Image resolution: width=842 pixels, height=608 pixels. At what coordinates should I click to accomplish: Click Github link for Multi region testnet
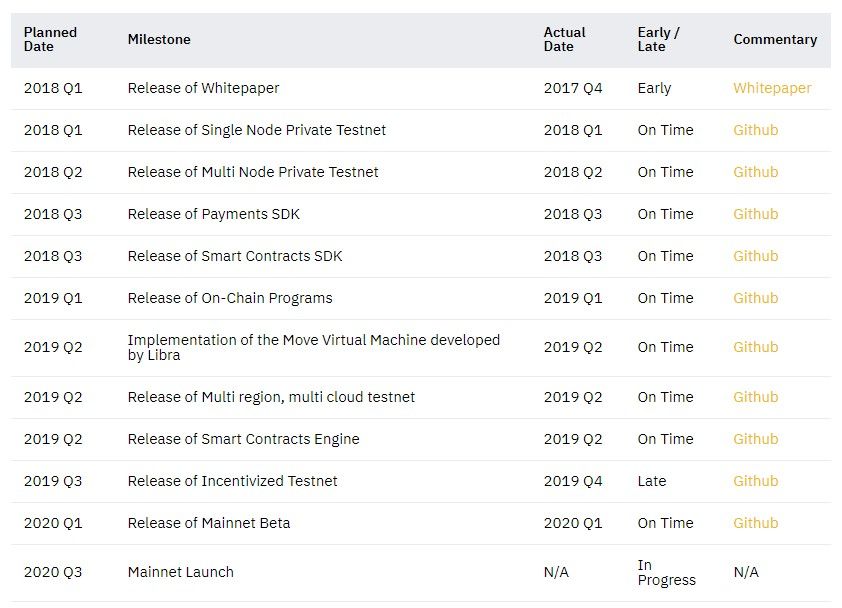coord(755,397)
